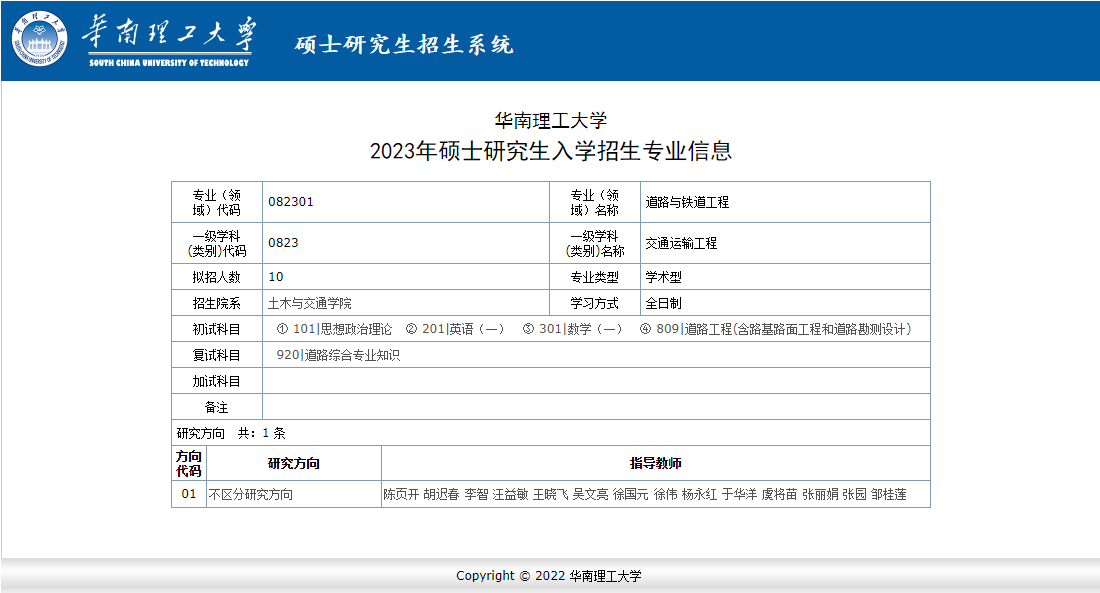1100x593 pixels.
Task: Click exam subject 101|思想政治理论
Action: tap(335, 329)
